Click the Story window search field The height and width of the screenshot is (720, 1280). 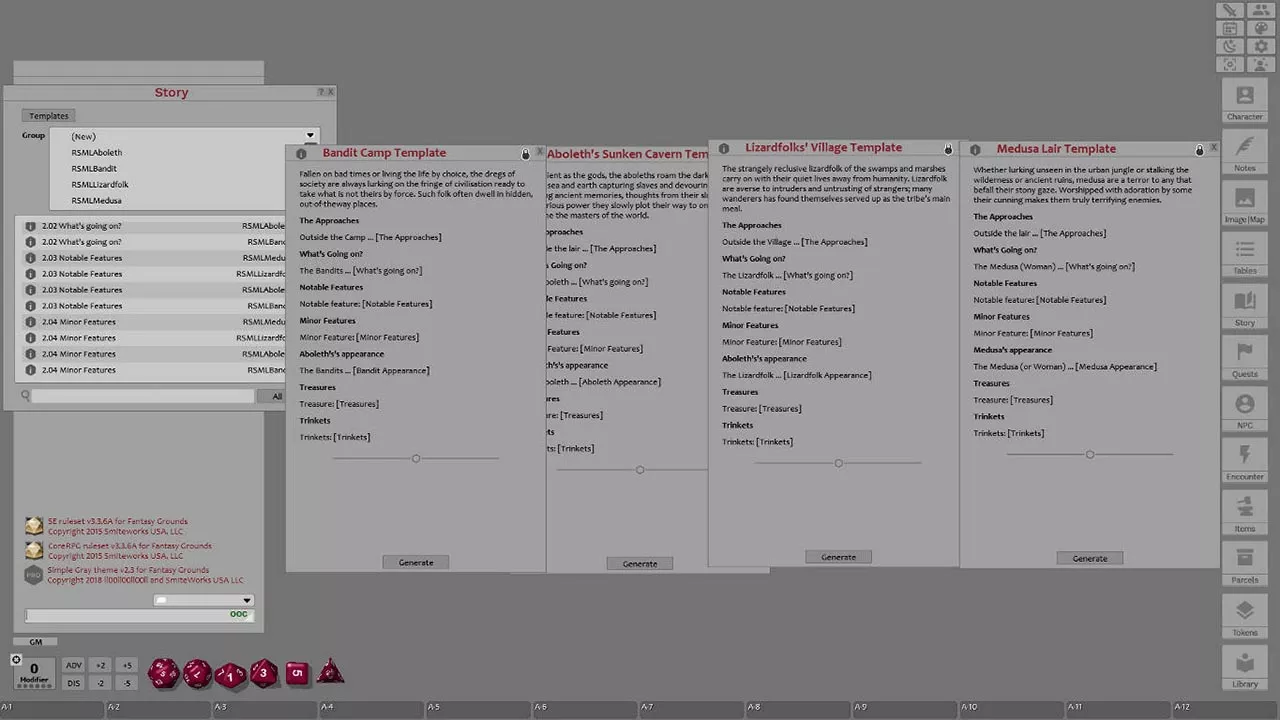[143, 396]
